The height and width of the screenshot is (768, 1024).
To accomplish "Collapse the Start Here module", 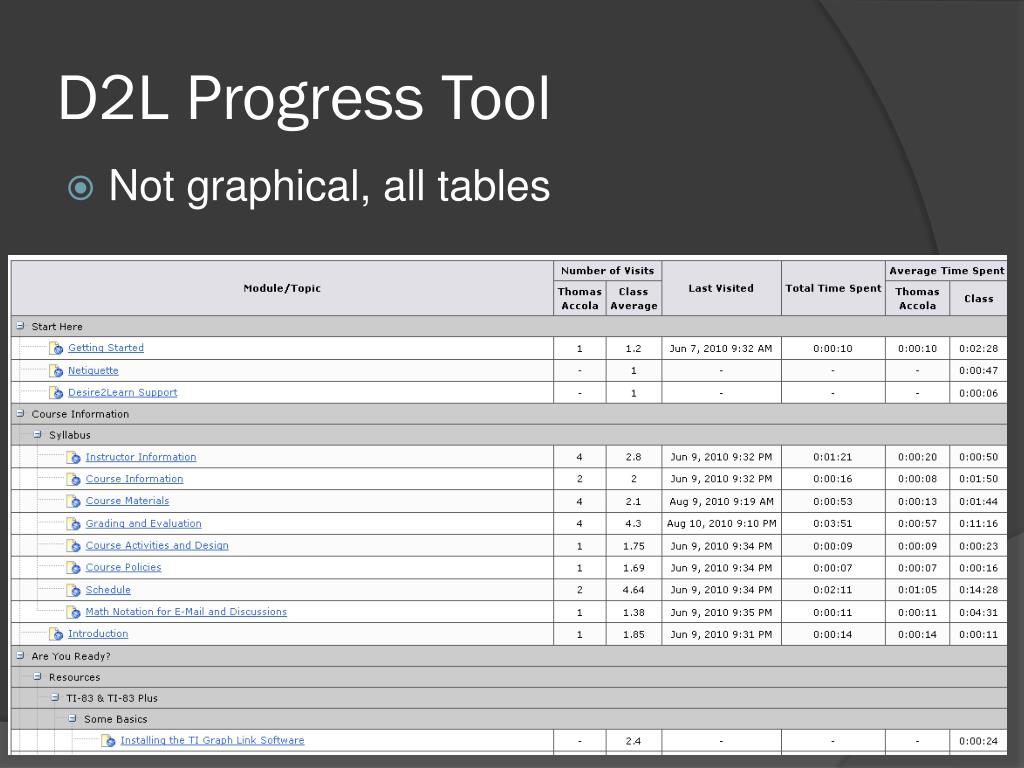I will coord(20,325).
